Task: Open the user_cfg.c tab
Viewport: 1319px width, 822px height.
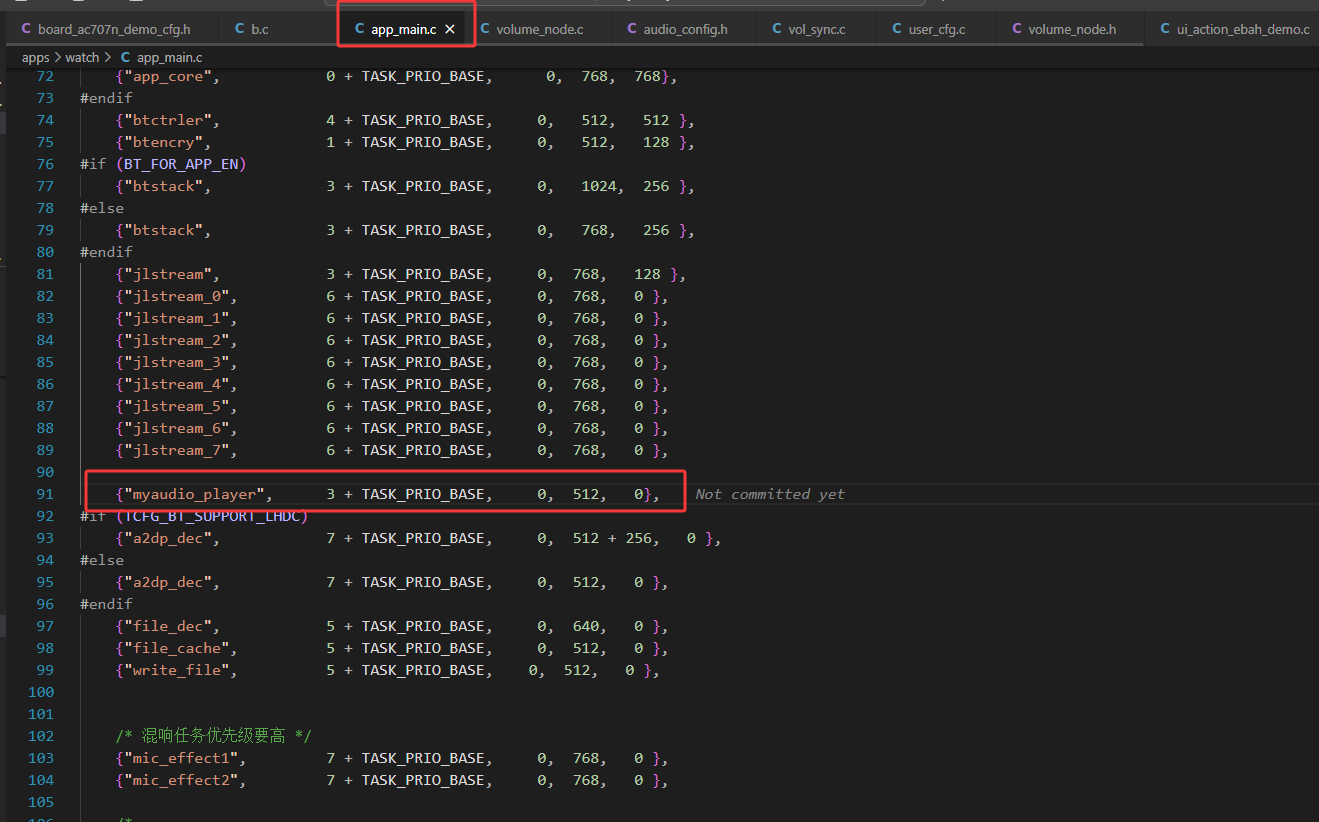Action: [x=927, y=30]
